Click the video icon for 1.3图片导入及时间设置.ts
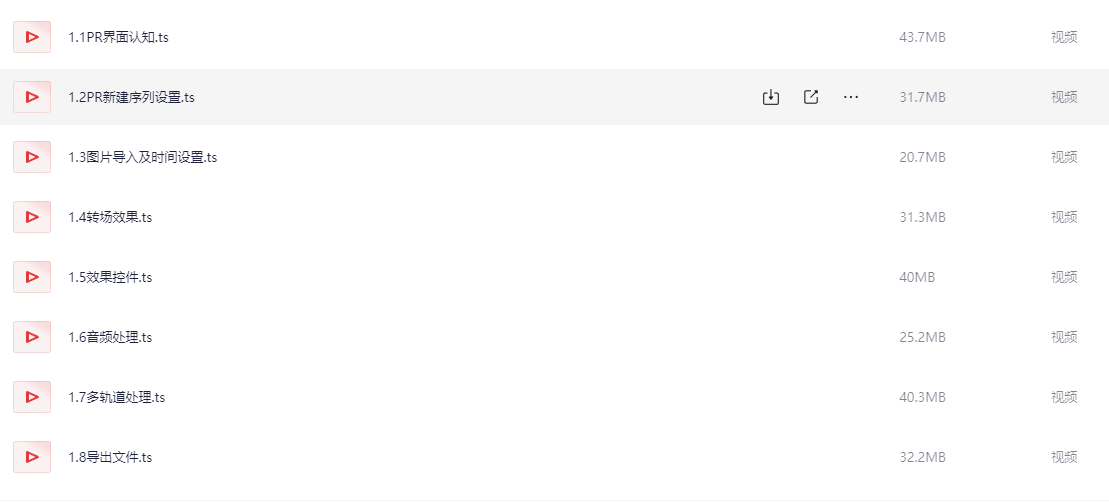This screenshot has width=1109, height=503. [x=32, y=157]
